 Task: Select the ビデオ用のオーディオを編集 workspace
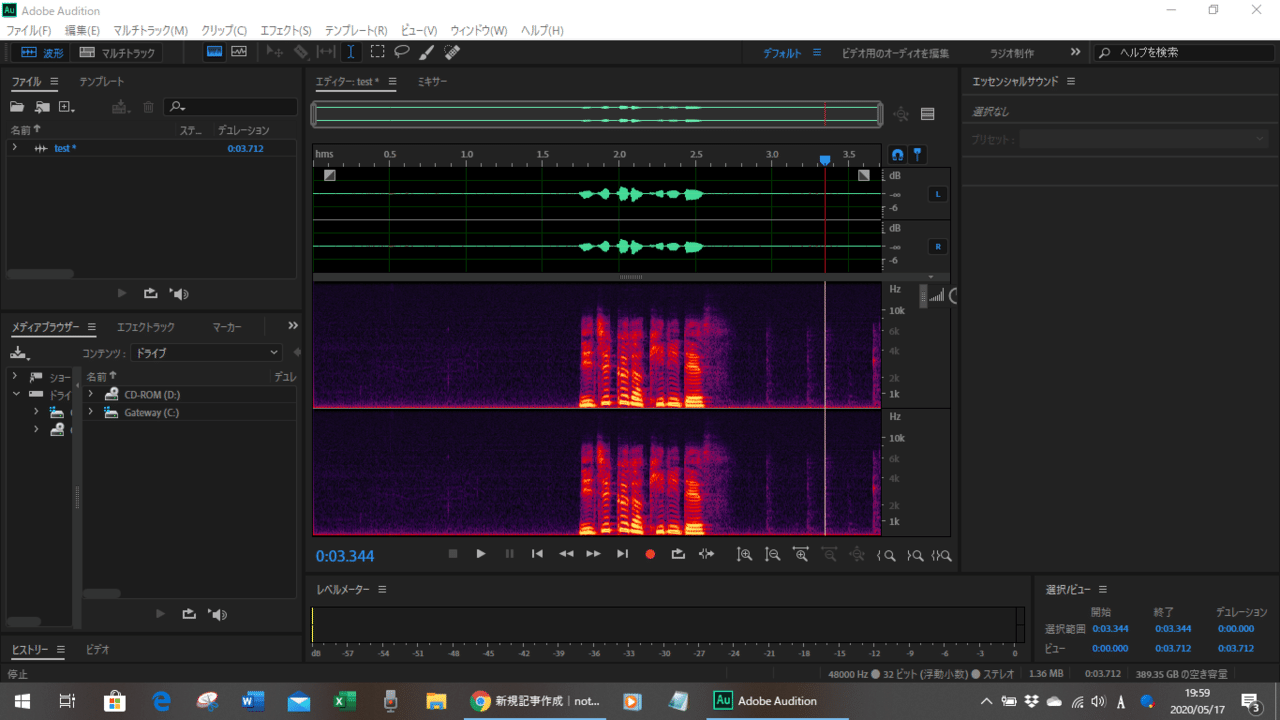[x=895, y=53]
